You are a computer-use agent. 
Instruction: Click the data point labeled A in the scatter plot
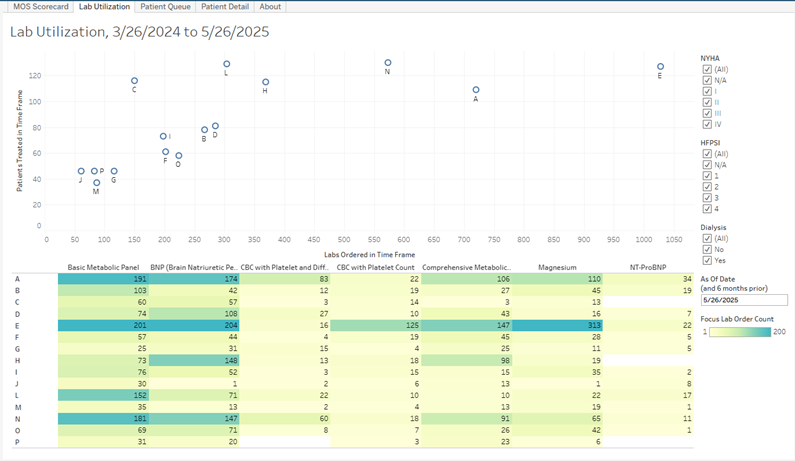[476, 90]
